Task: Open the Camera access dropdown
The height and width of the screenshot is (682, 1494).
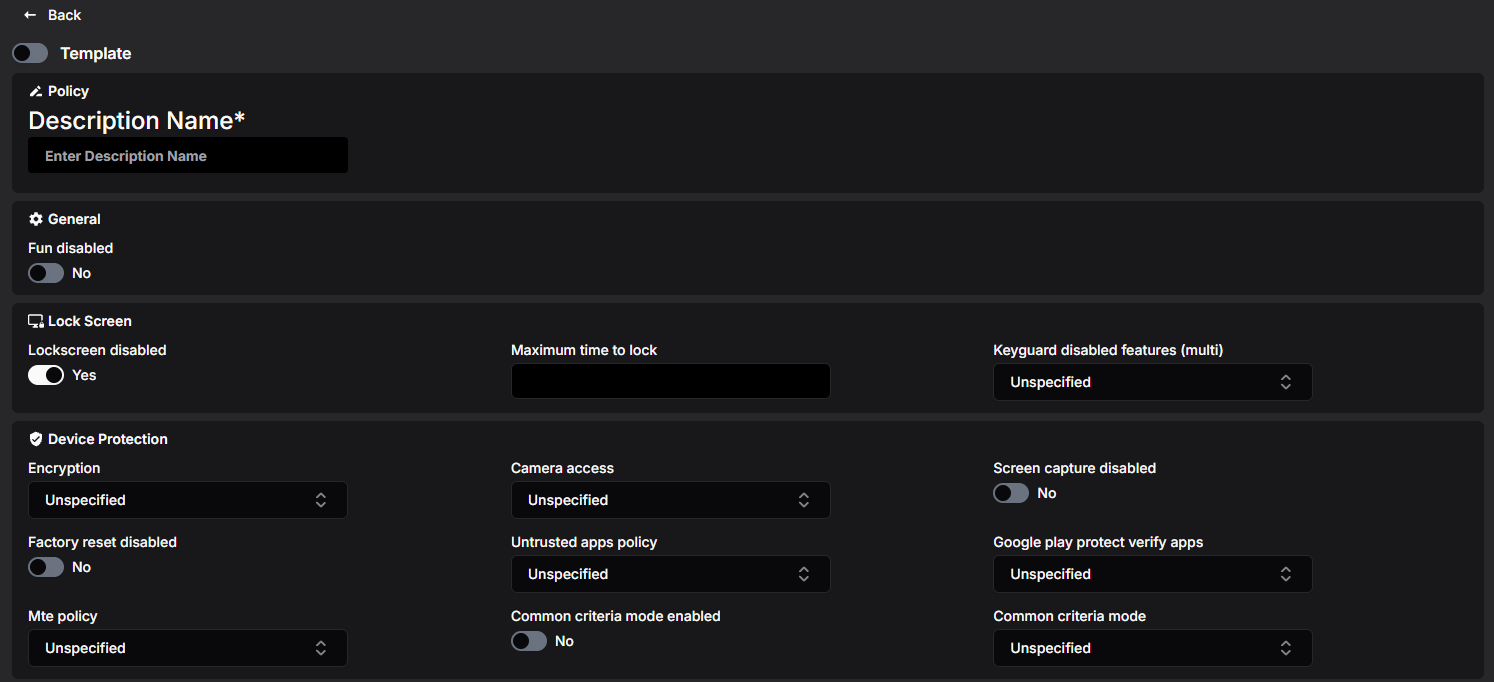Action: pyautogui.click(x=670, y=500)
